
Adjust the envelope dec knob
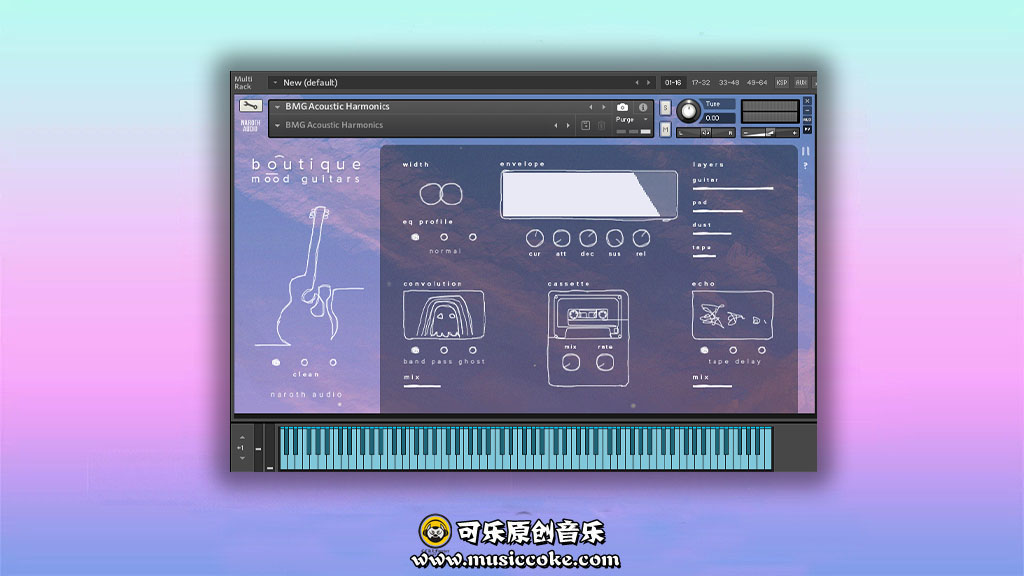tap(588, 238)
